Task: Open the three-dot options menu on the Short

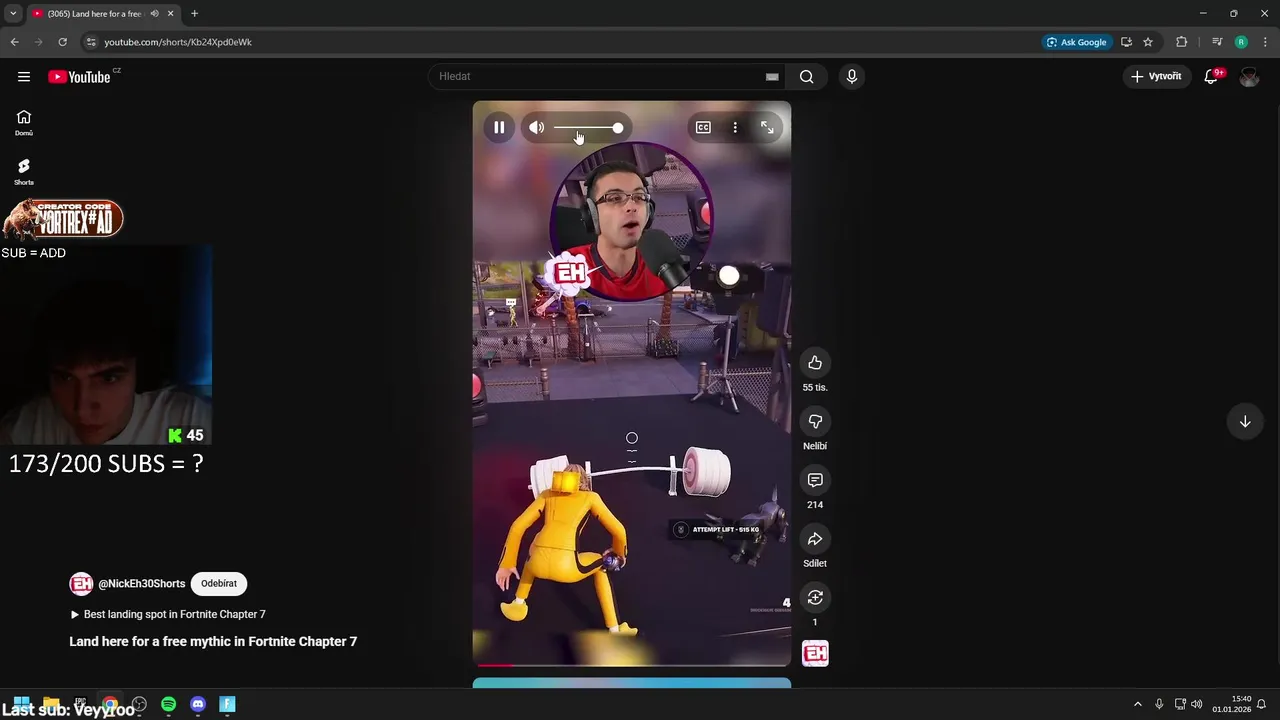Action: pos(735,127)
